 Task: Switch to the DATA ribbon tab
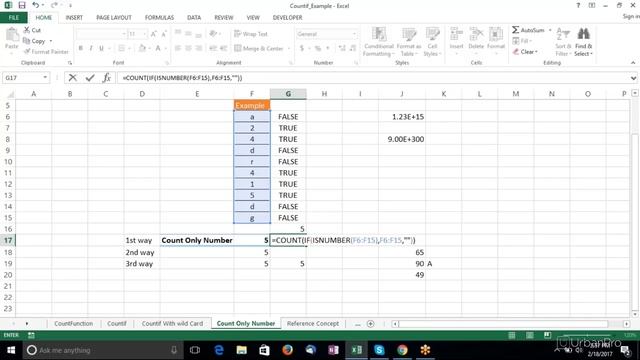(194, 18)
